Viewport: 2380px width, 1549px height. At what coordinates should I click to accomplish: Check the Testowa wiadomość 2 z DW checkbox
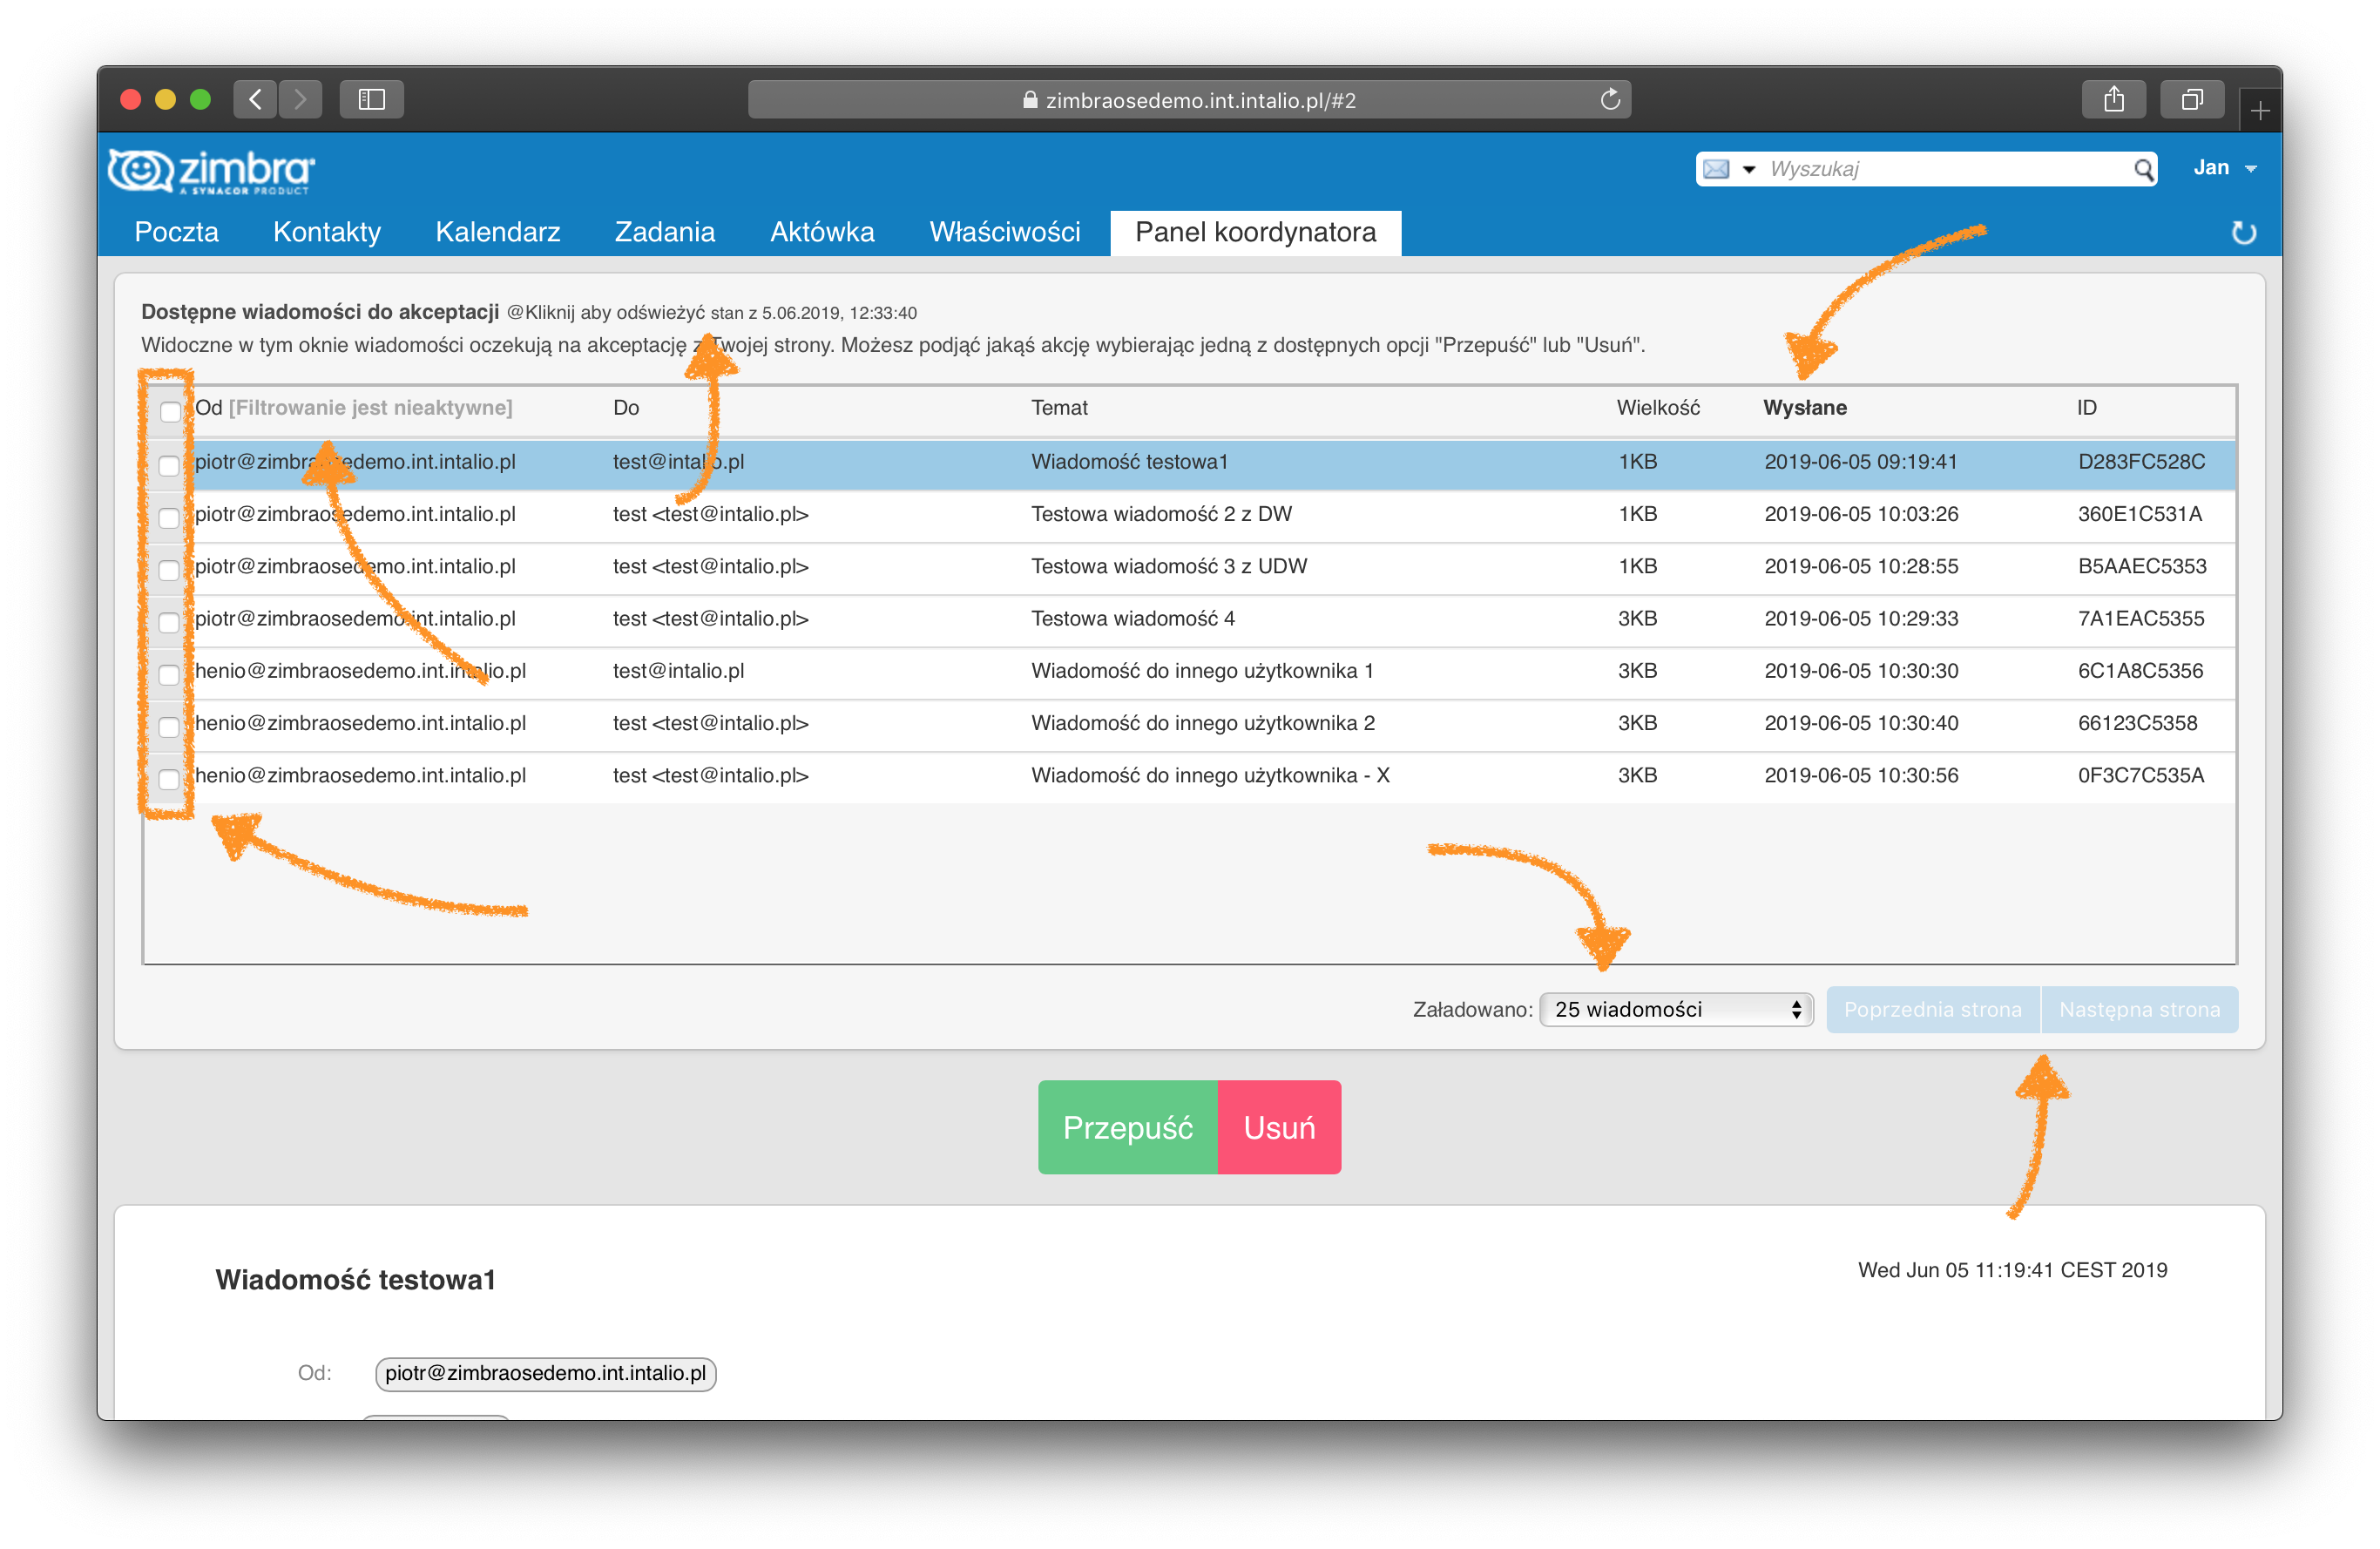[x=169, y=517]
